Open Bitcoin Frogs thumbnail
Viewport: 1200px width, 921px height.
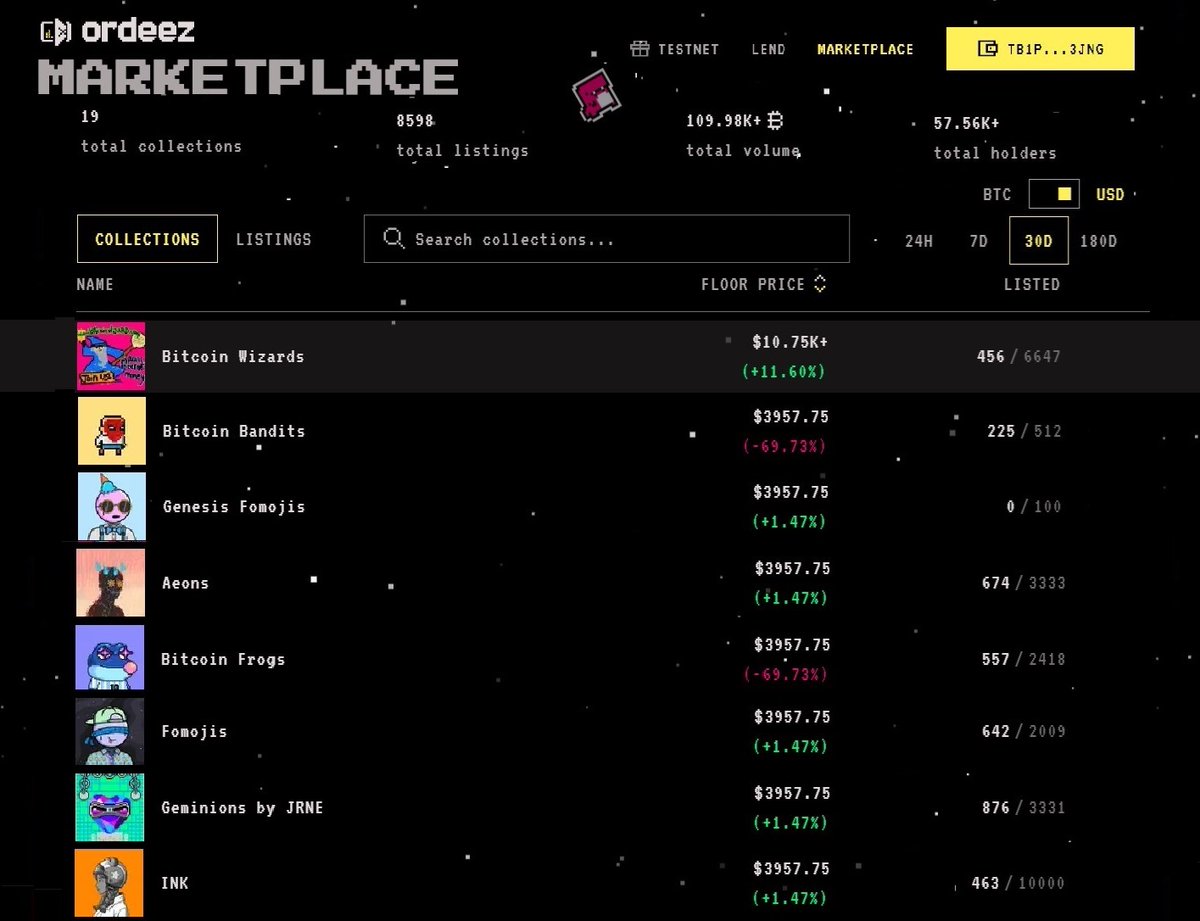click(110, 658)
